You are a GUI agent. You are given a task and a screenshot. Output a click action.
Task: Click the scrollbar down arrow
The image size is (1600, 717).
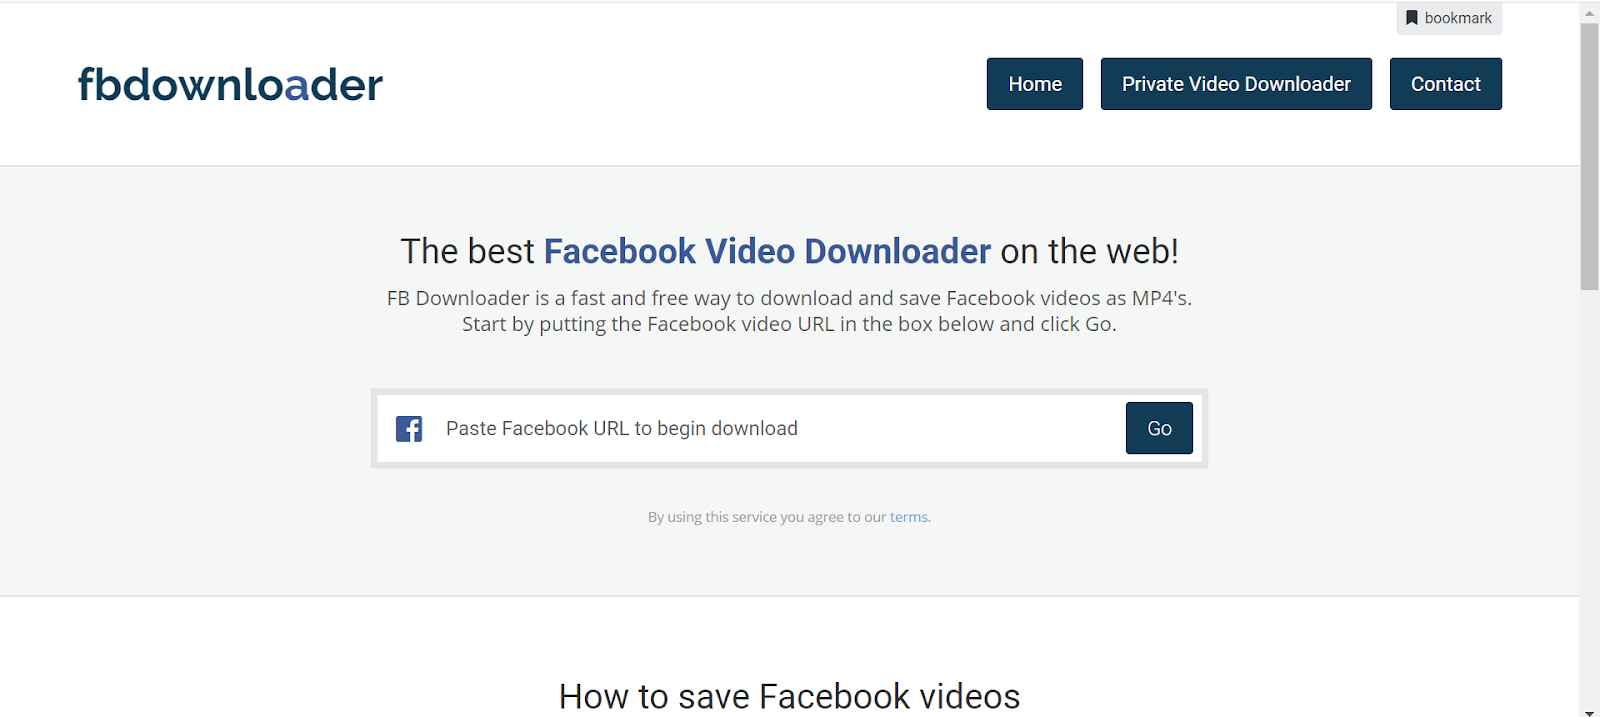(1590, 711)
